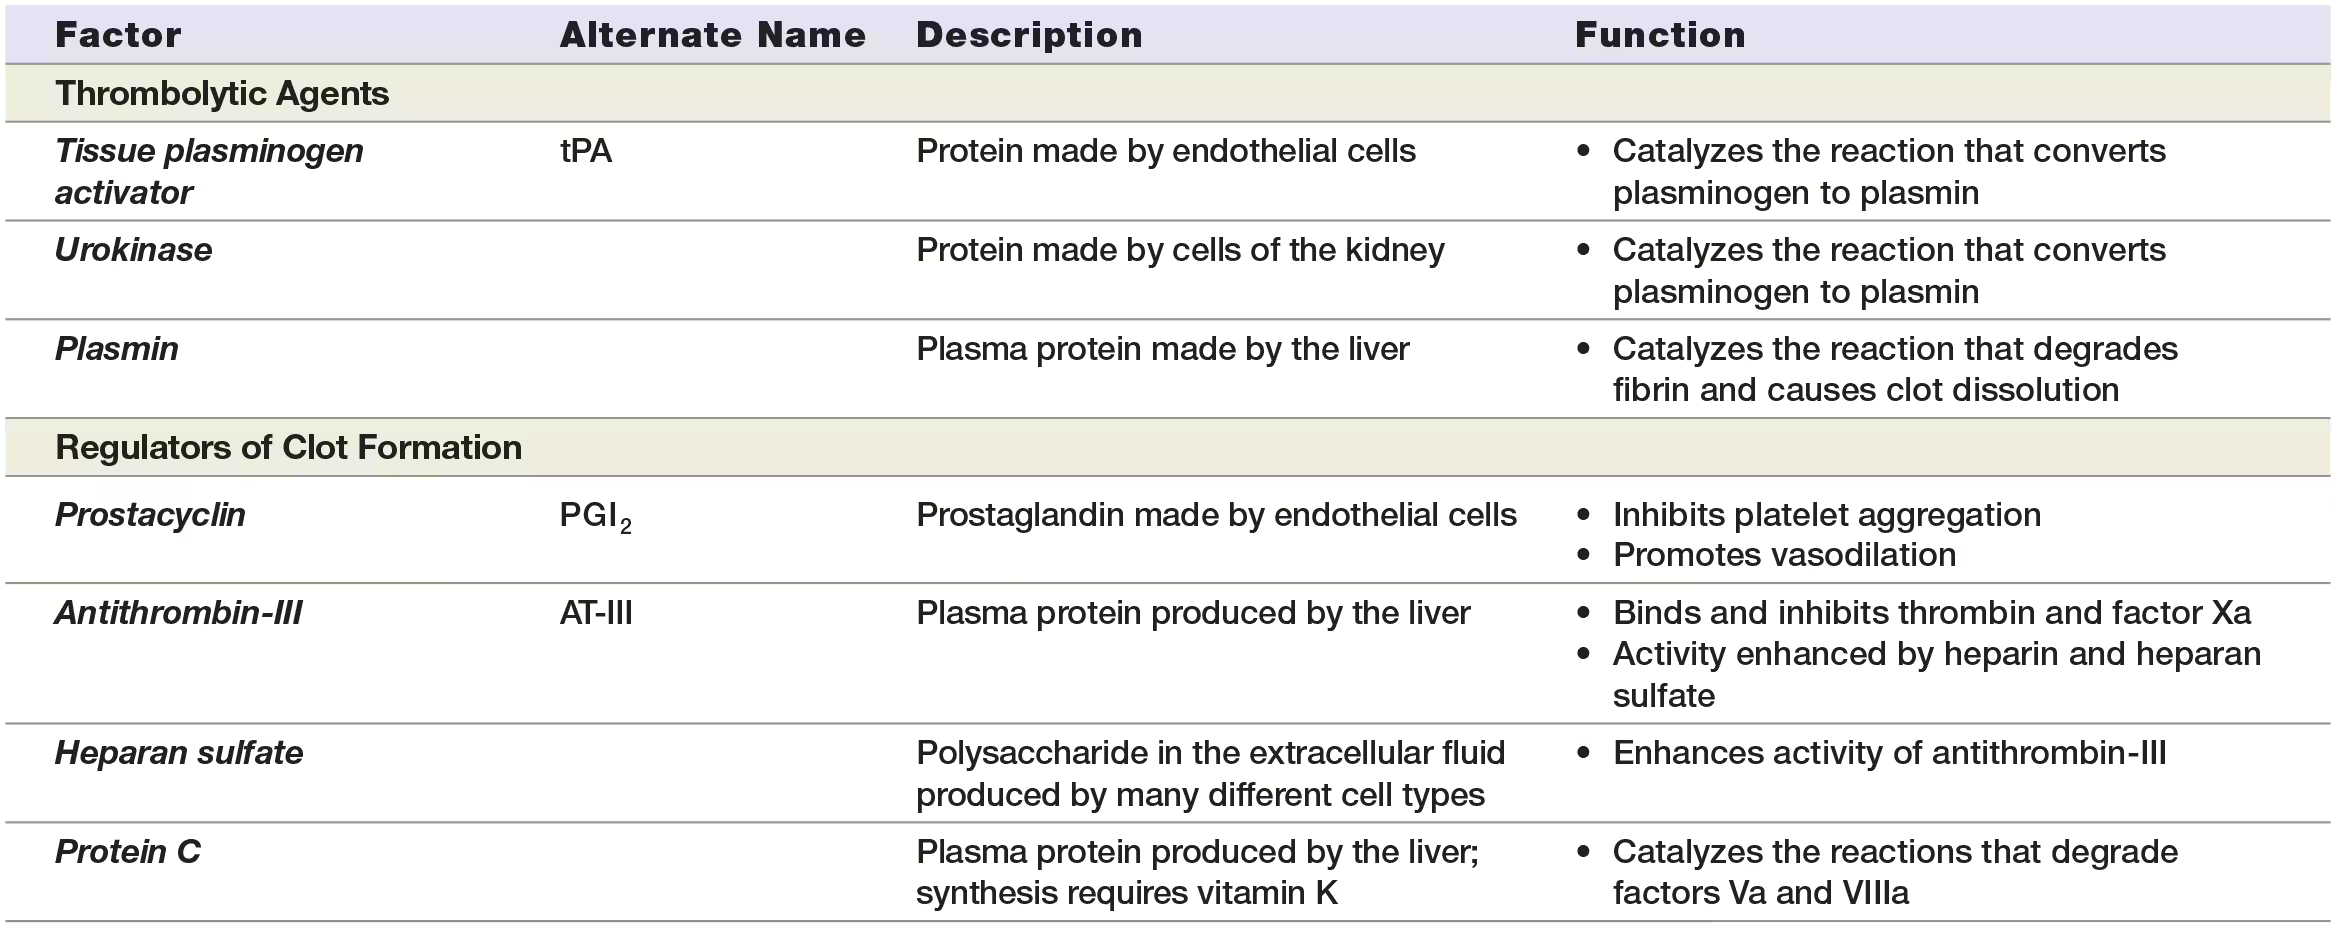This screenshot has width=2336, height=928.
Task: Click the Heparan sulfate factor name
Action: click(178, 753)
